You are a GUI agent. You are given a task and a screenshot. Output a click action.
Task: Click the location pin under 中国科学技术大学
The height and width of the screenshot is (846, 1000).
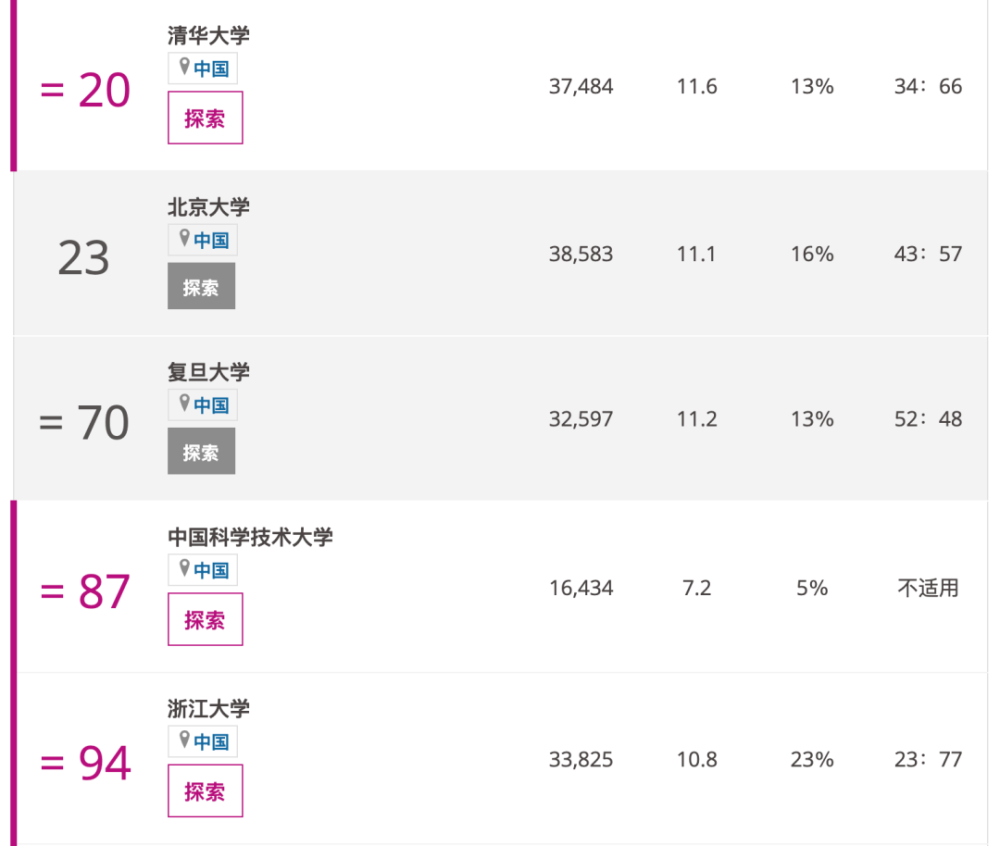(184, 568)
